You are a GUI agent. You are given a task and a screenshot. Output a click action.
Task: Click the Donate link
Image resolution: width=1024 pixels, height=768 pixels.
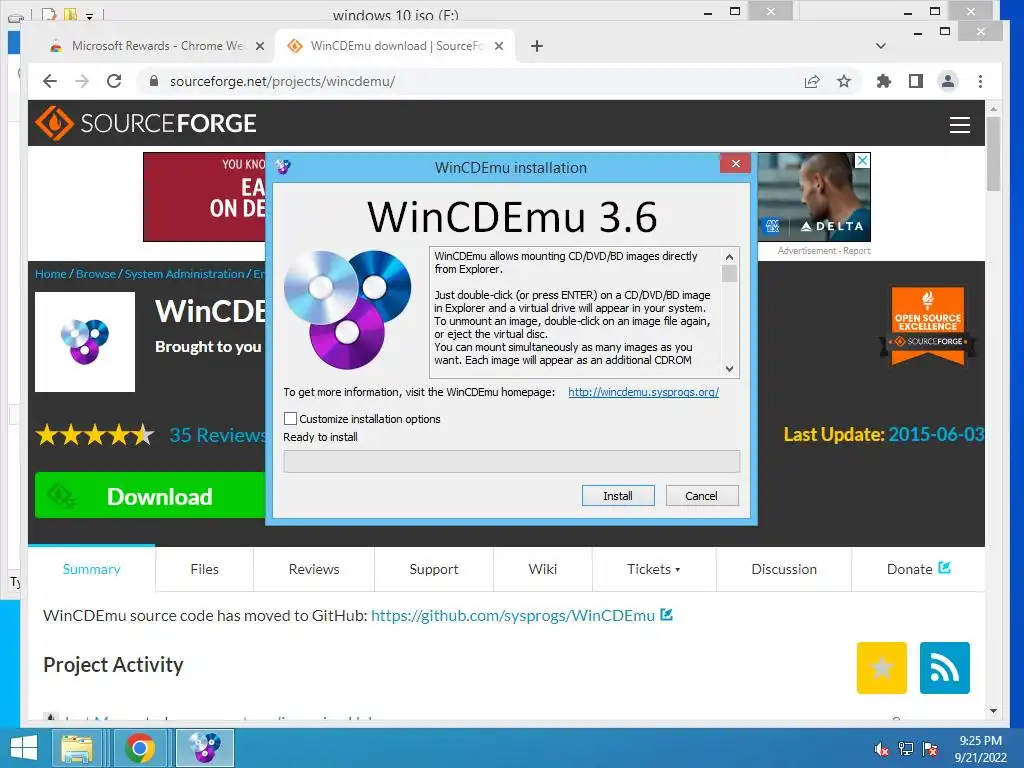(x=918, y=569)
